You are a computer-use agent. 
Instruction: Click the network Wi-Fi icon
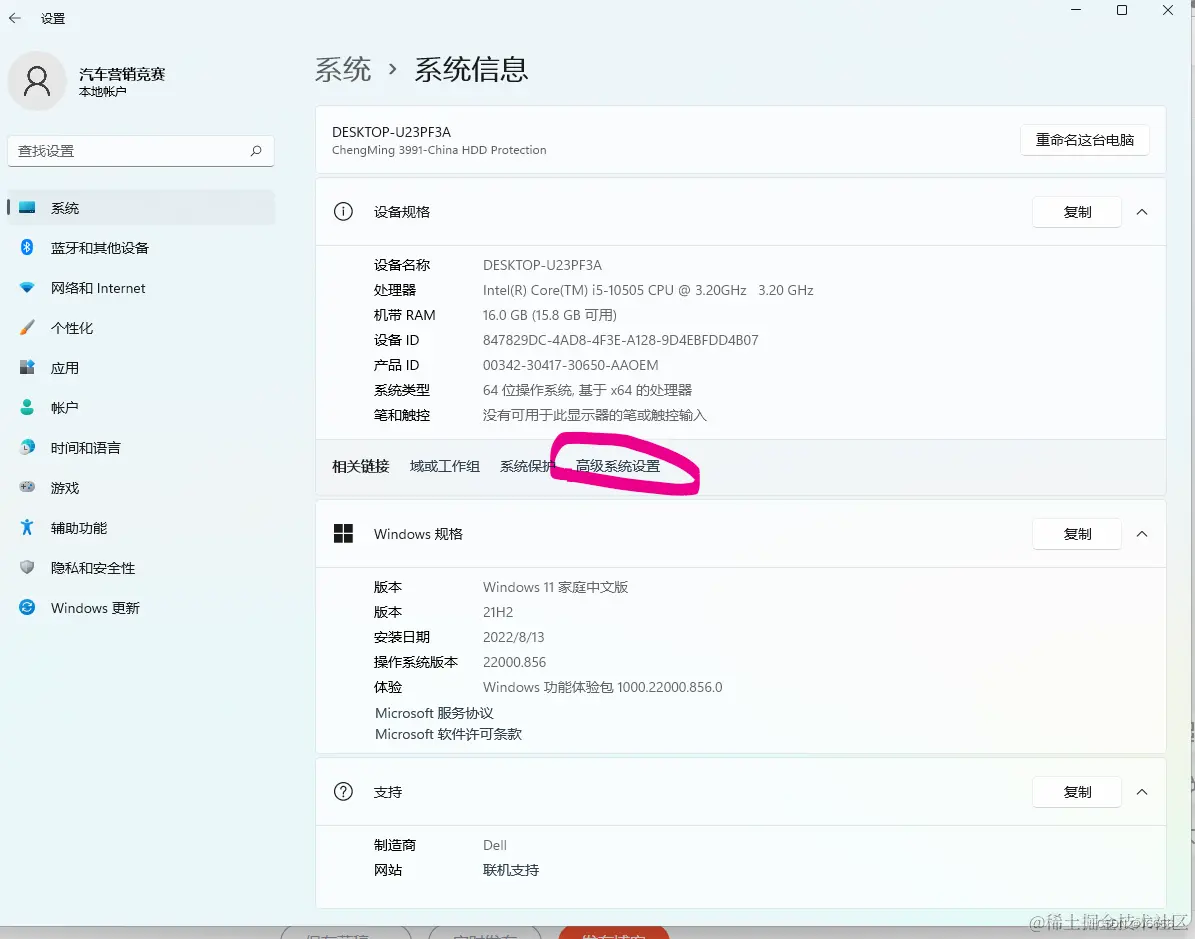(x=27, y=287)
